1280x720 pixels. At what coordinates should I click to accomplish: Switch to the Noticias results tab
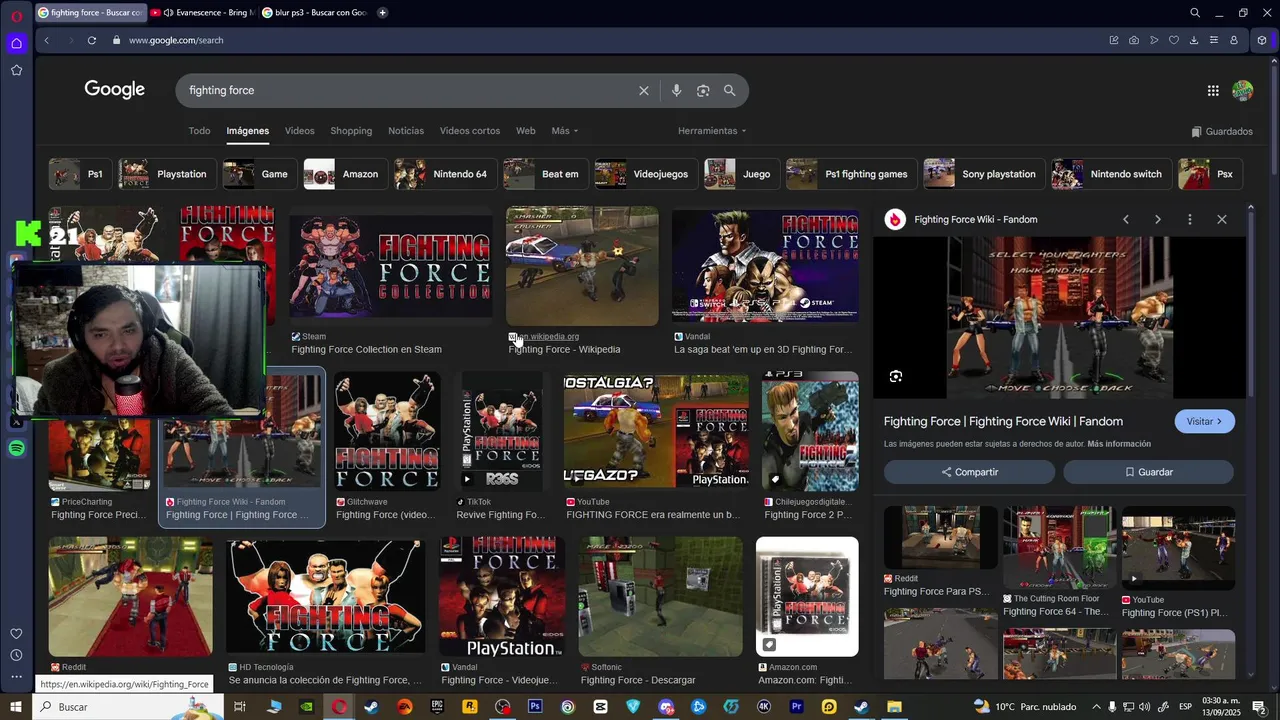[x=406, y=131]
